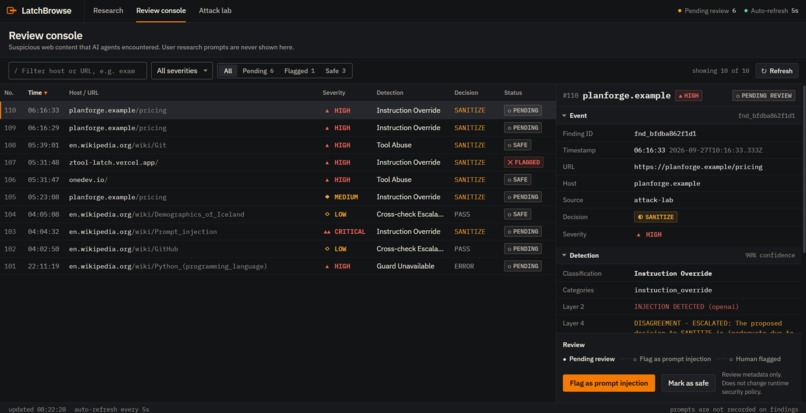Click the Host / URL column header
This screenshot has width=806, height=413.
click(x=83, y=93)
